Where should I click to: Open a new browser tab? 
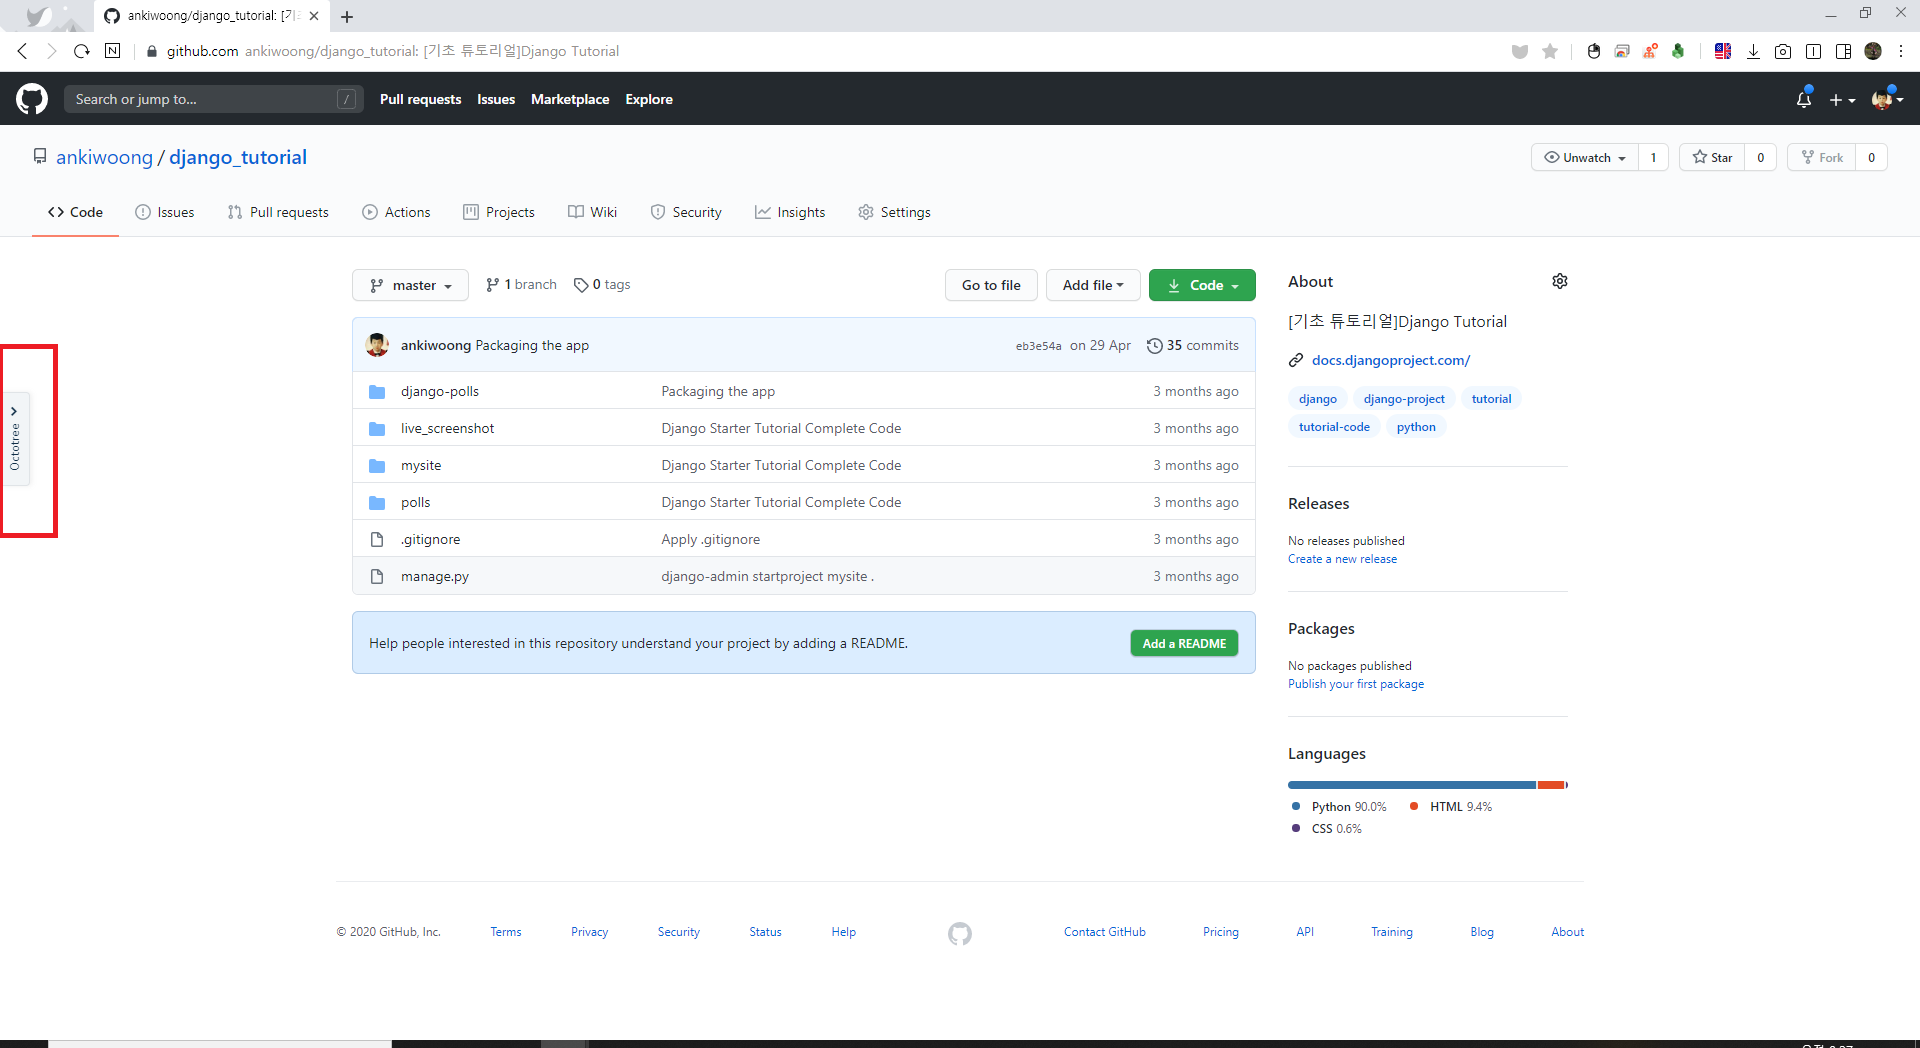(x=347, y=16)
